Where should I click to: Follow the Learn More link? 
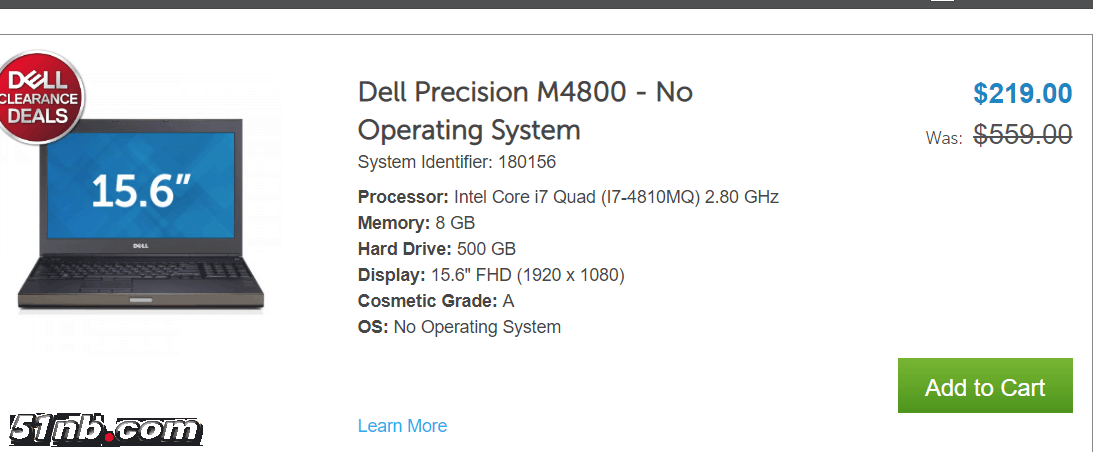402,426
